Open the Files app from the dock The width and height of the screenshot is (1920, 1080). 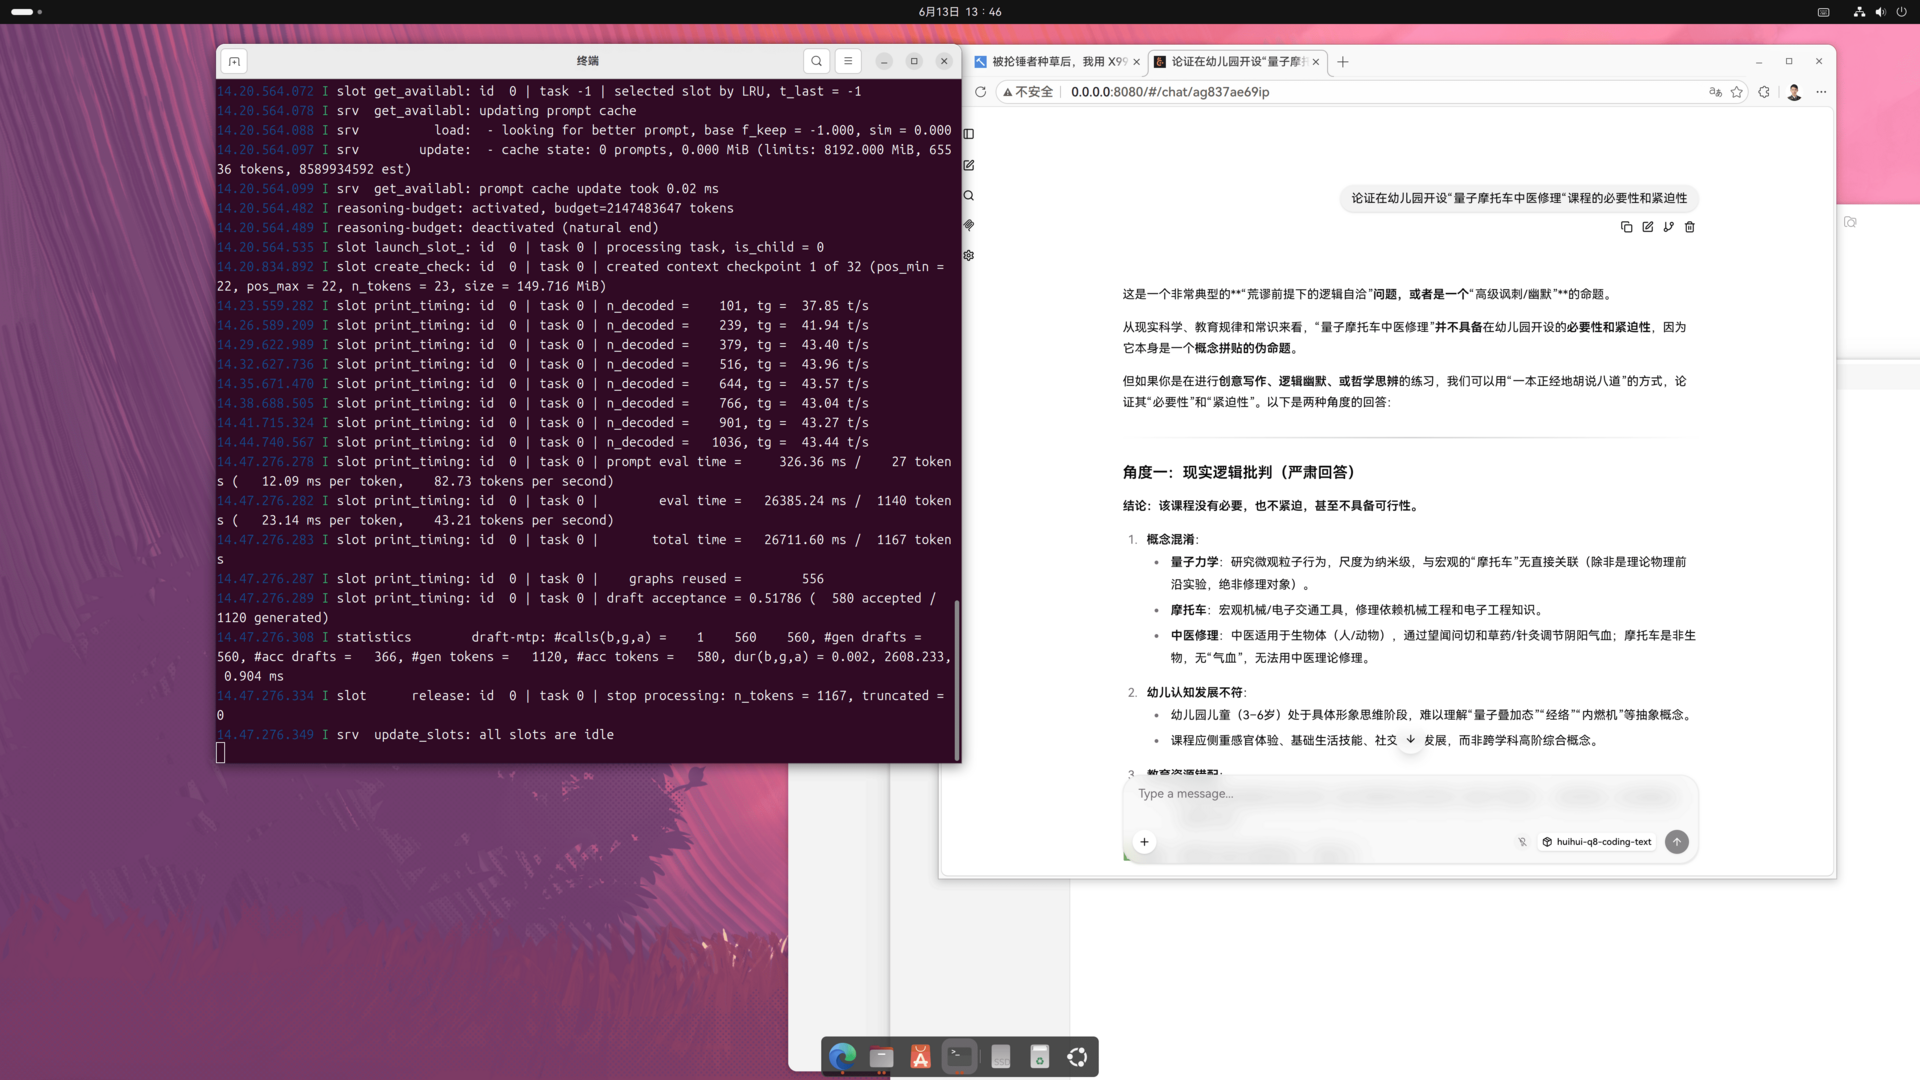tap(881, 1056)
